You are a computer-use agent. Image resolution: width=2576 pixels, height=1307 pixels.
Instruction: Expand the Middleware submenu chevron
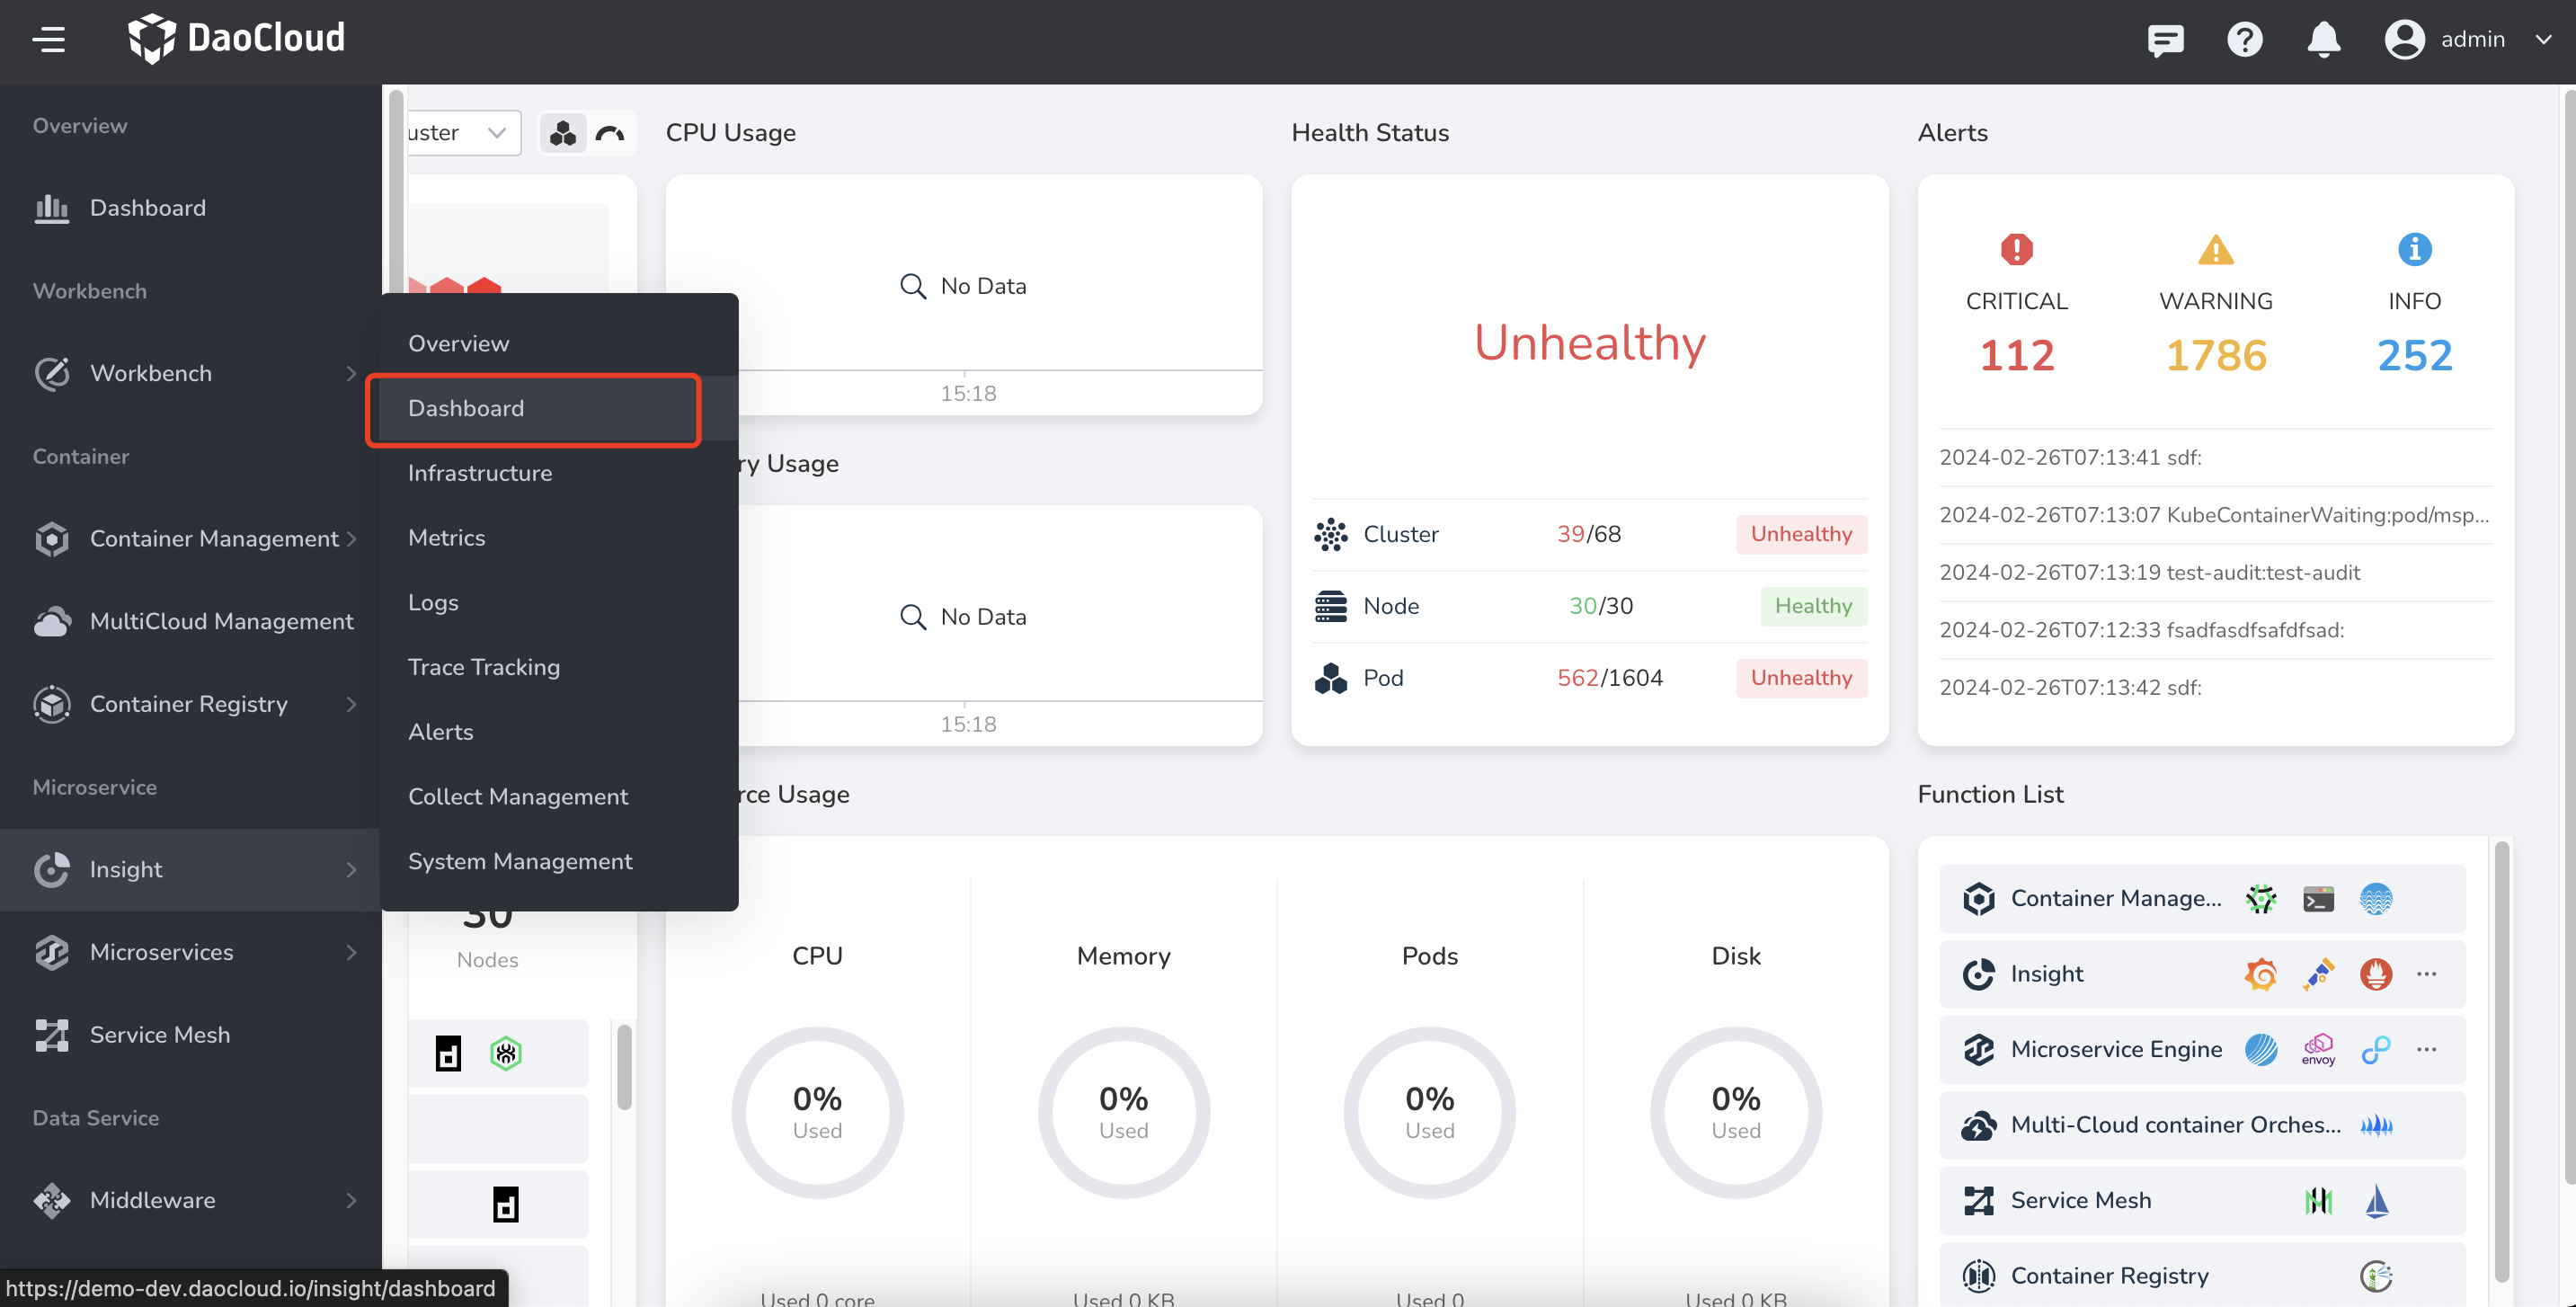click(351, 1200)
